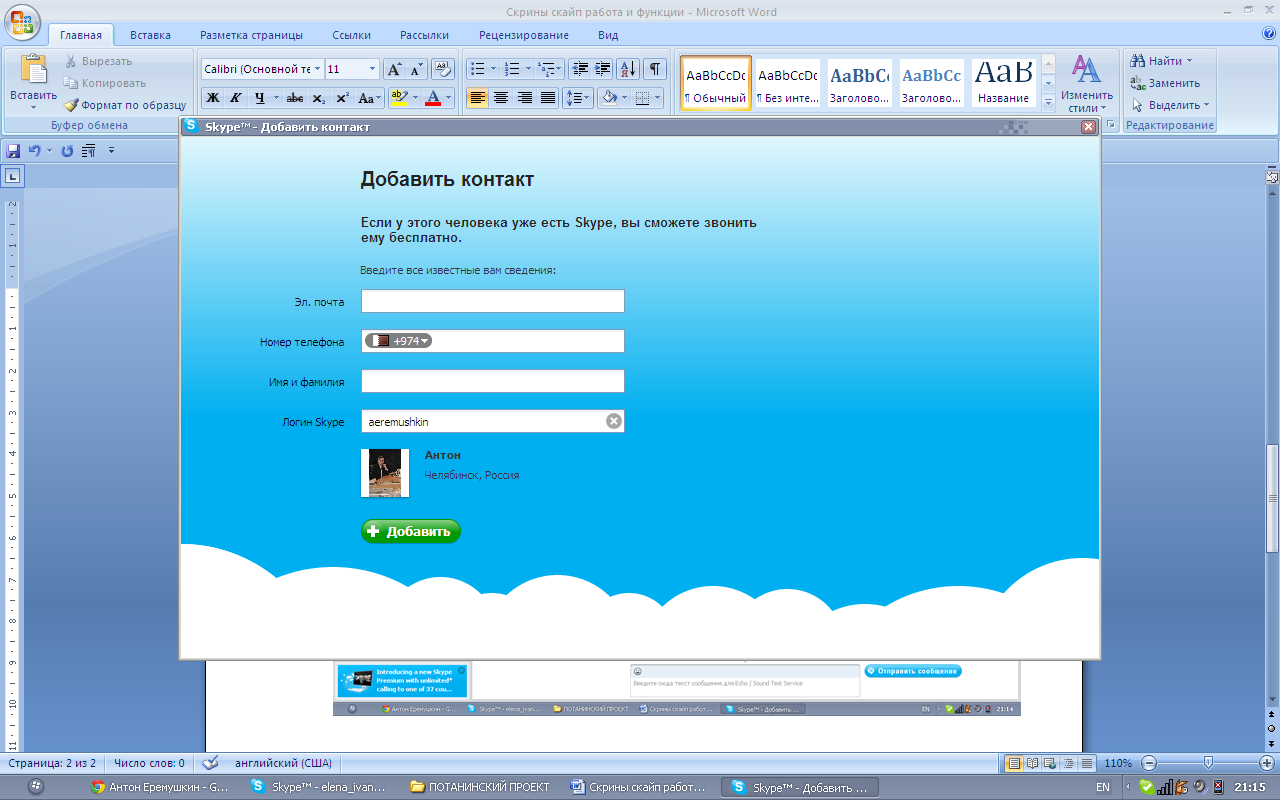Click Заменить (Replace) button
The height and width of the screenshot is (800, 1280).
[x=1165, y=83]
